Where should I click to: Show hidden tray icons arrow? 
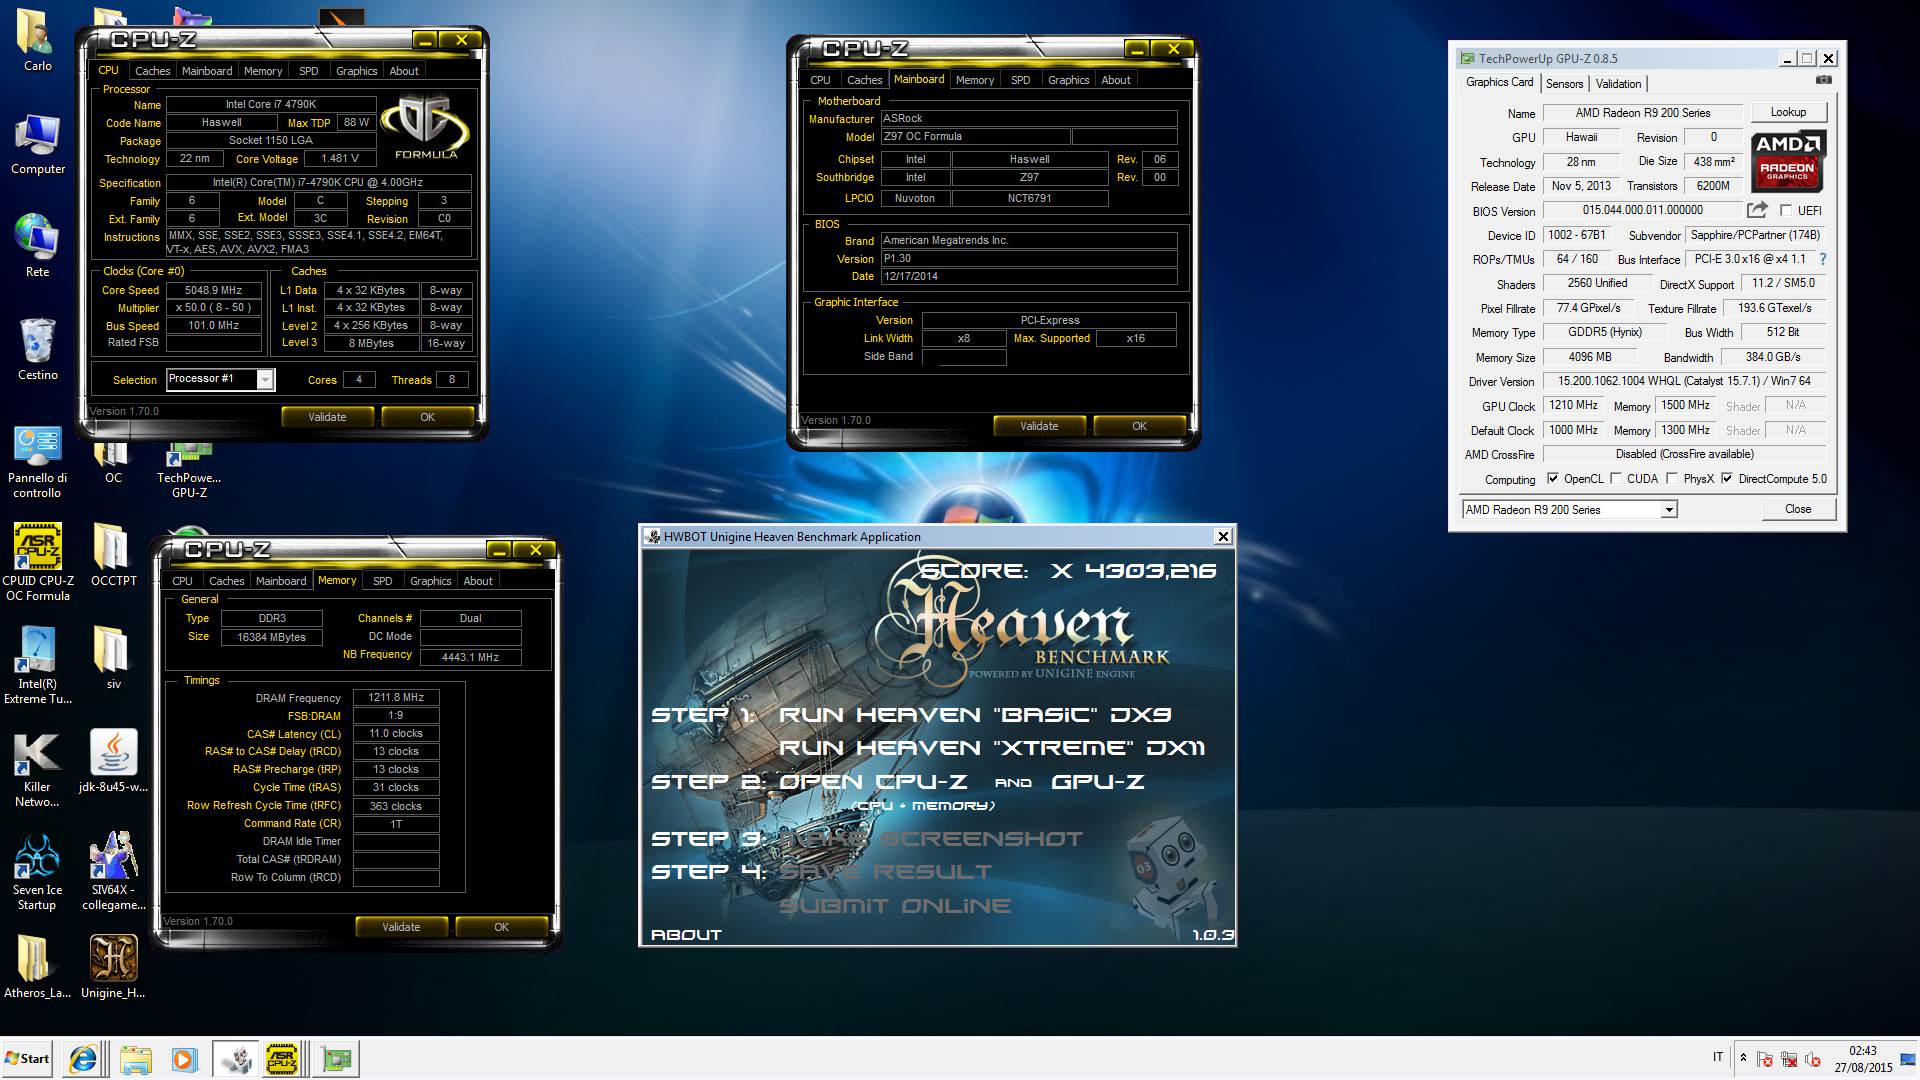(x=1744, y=1057)
